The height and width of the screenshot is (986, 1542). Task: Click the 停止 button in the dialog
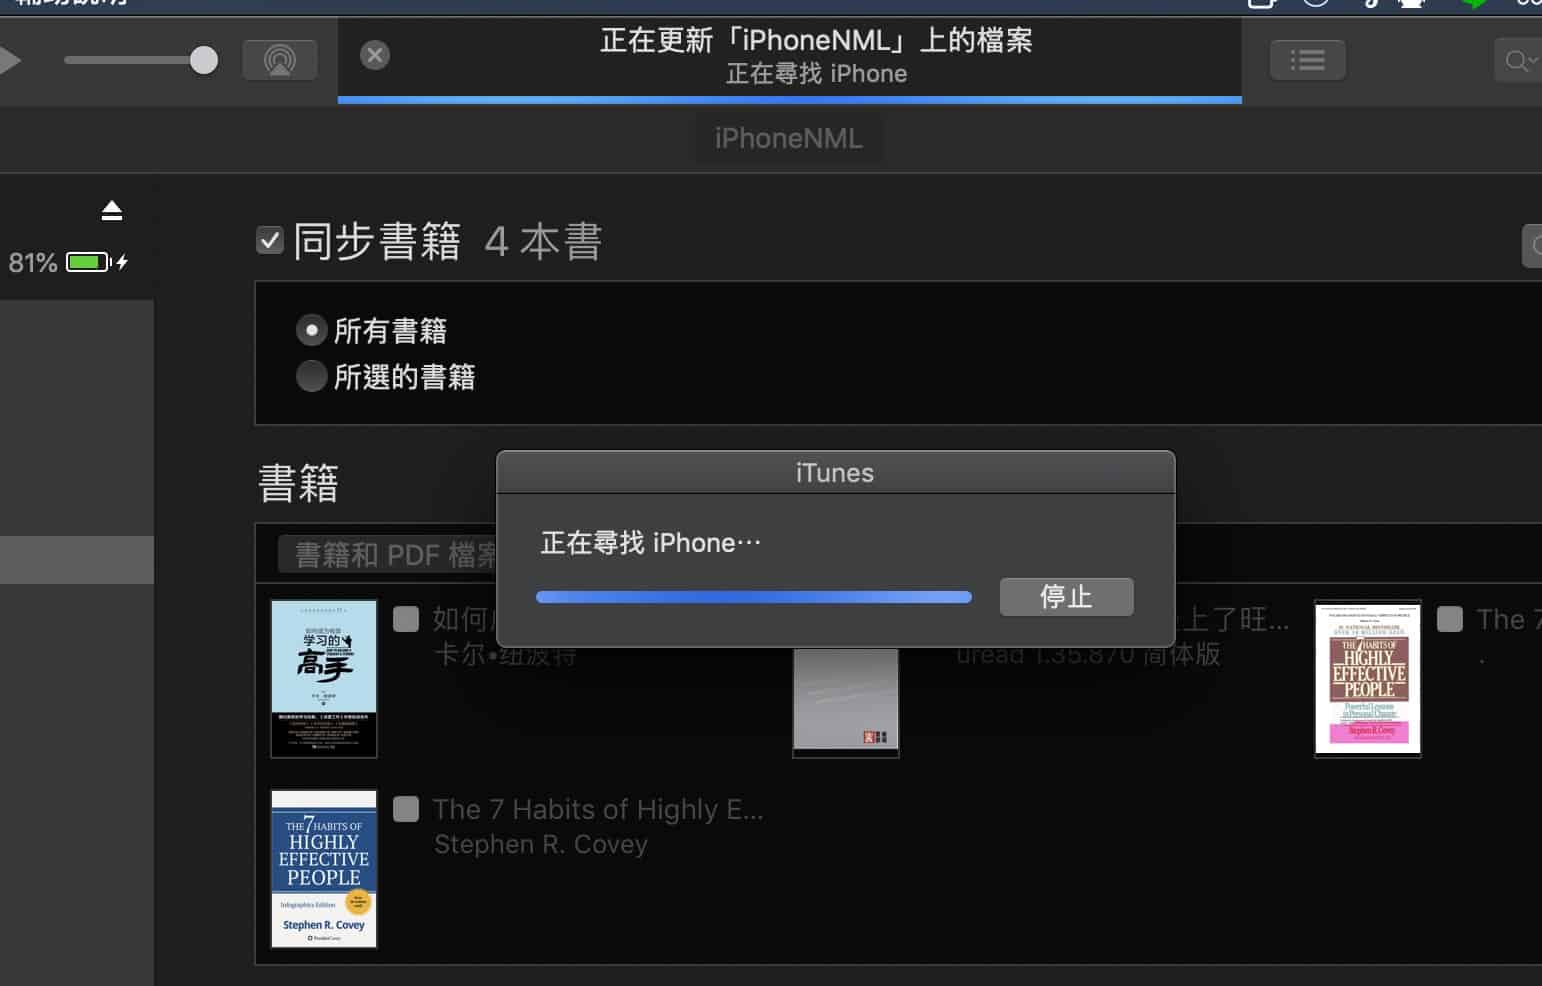[1066, 597]
